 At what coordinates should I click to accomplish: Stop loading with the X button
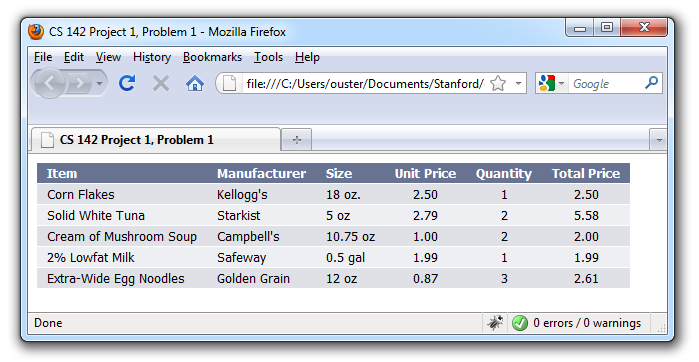coord(161,83)
